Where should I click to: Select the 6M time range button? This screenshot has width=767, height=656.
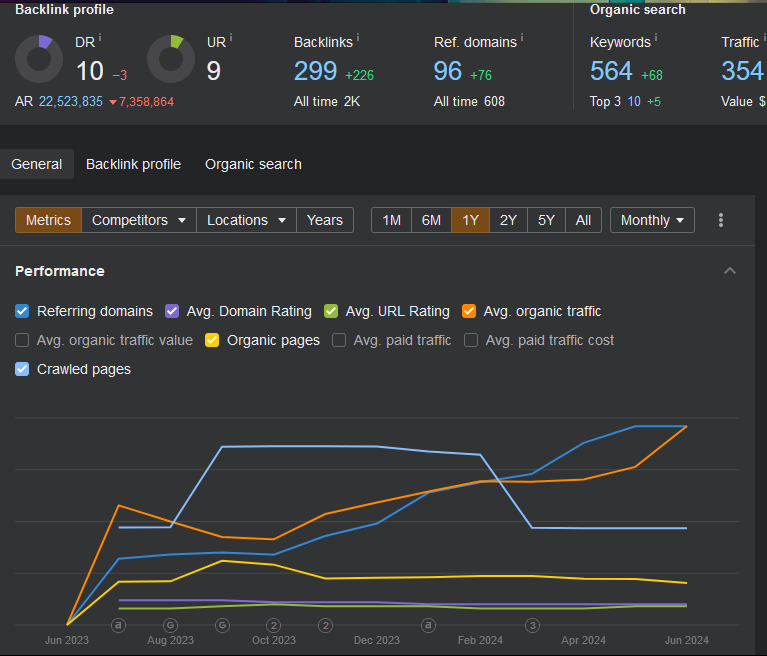[431, 220]
